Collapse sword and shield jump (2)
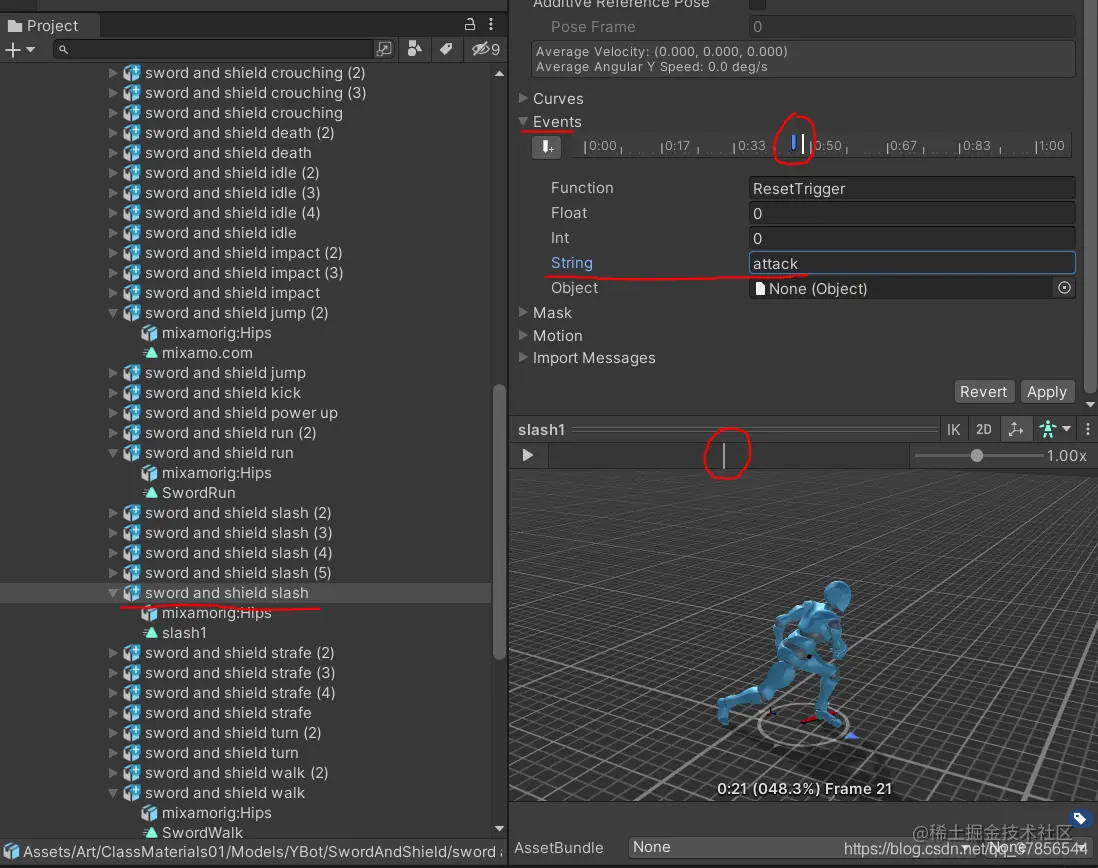This screenshot has height=868, width=1098. pyautogui.click(x=113, y=313)
